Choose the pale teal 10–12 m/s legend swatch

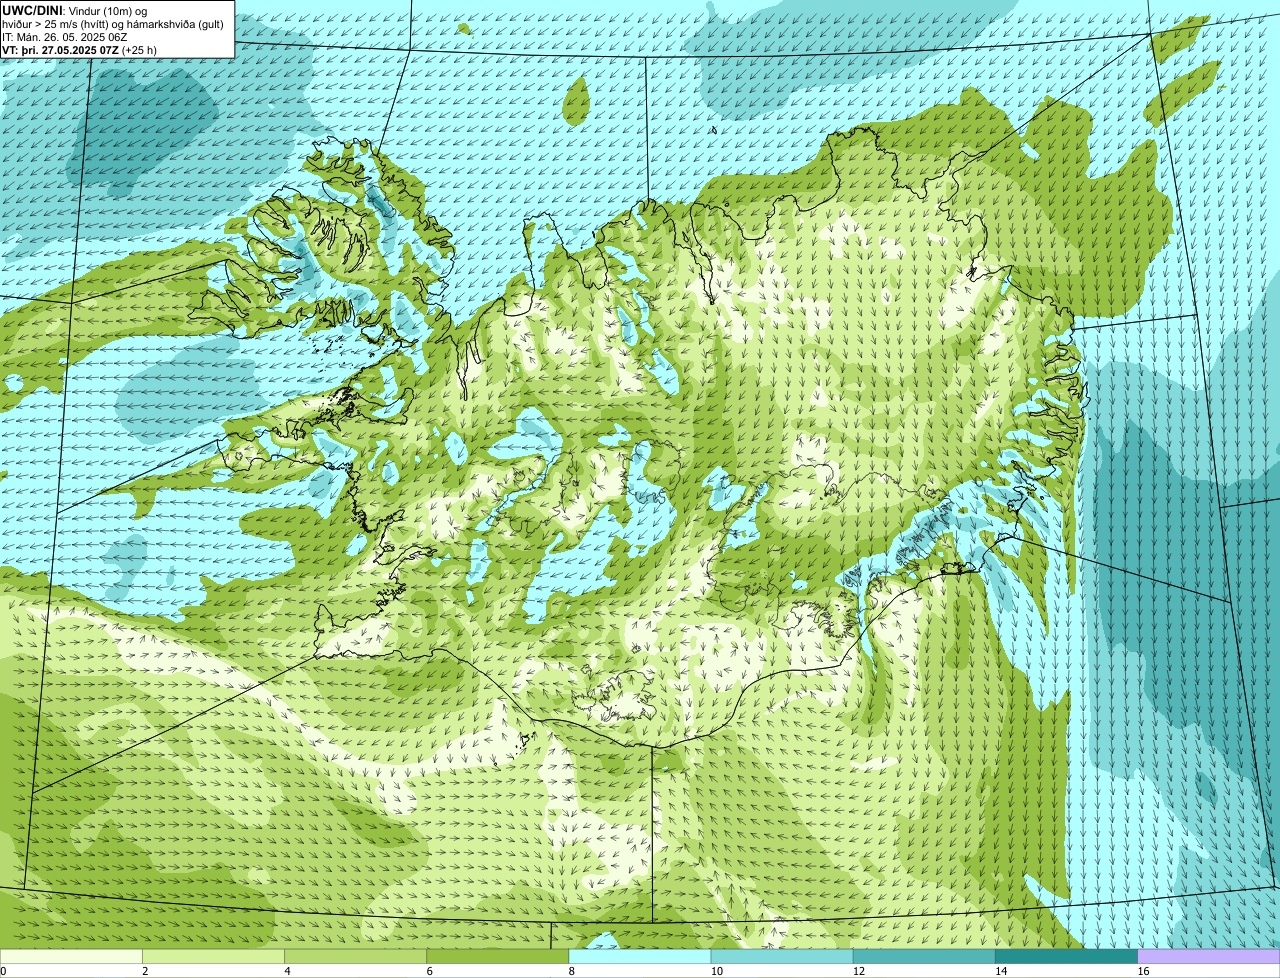(x=782, y=956)
